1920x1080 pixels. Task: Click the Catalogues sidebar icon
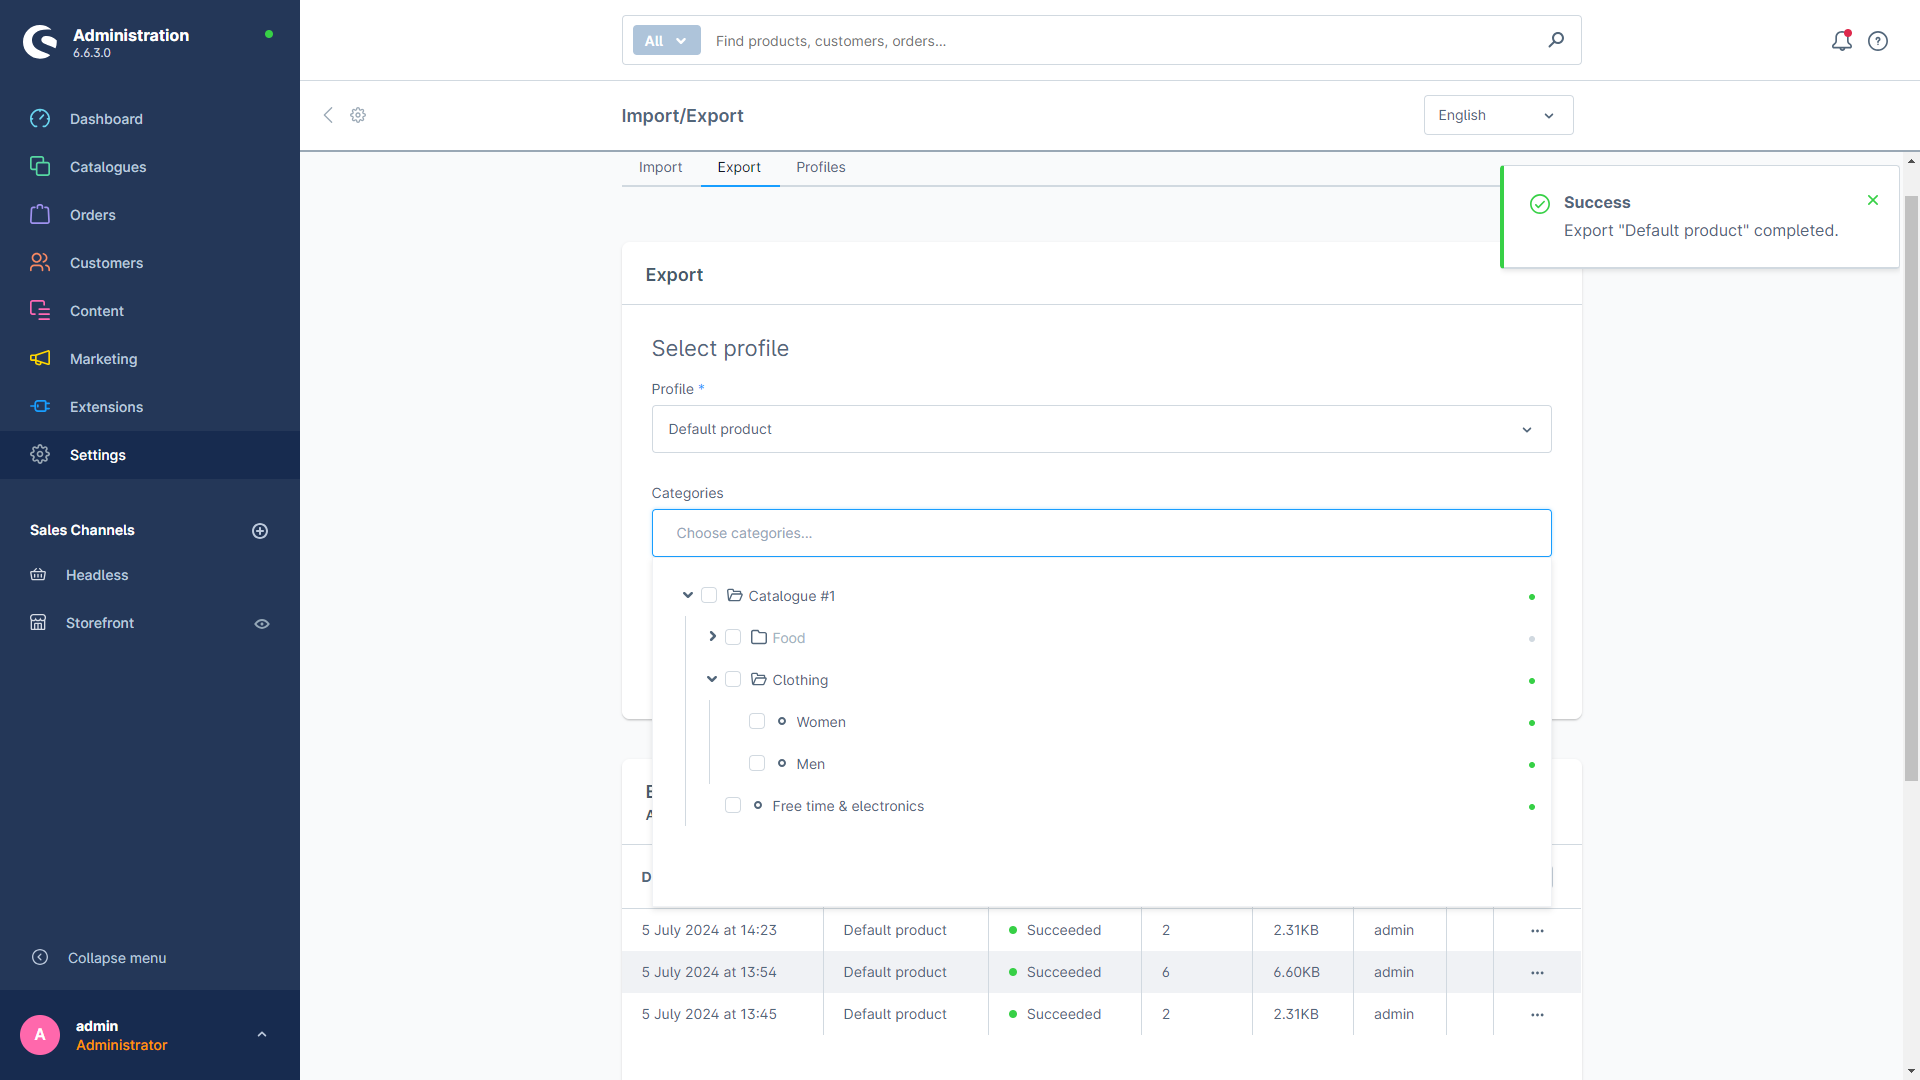click(x=41, y=166)
